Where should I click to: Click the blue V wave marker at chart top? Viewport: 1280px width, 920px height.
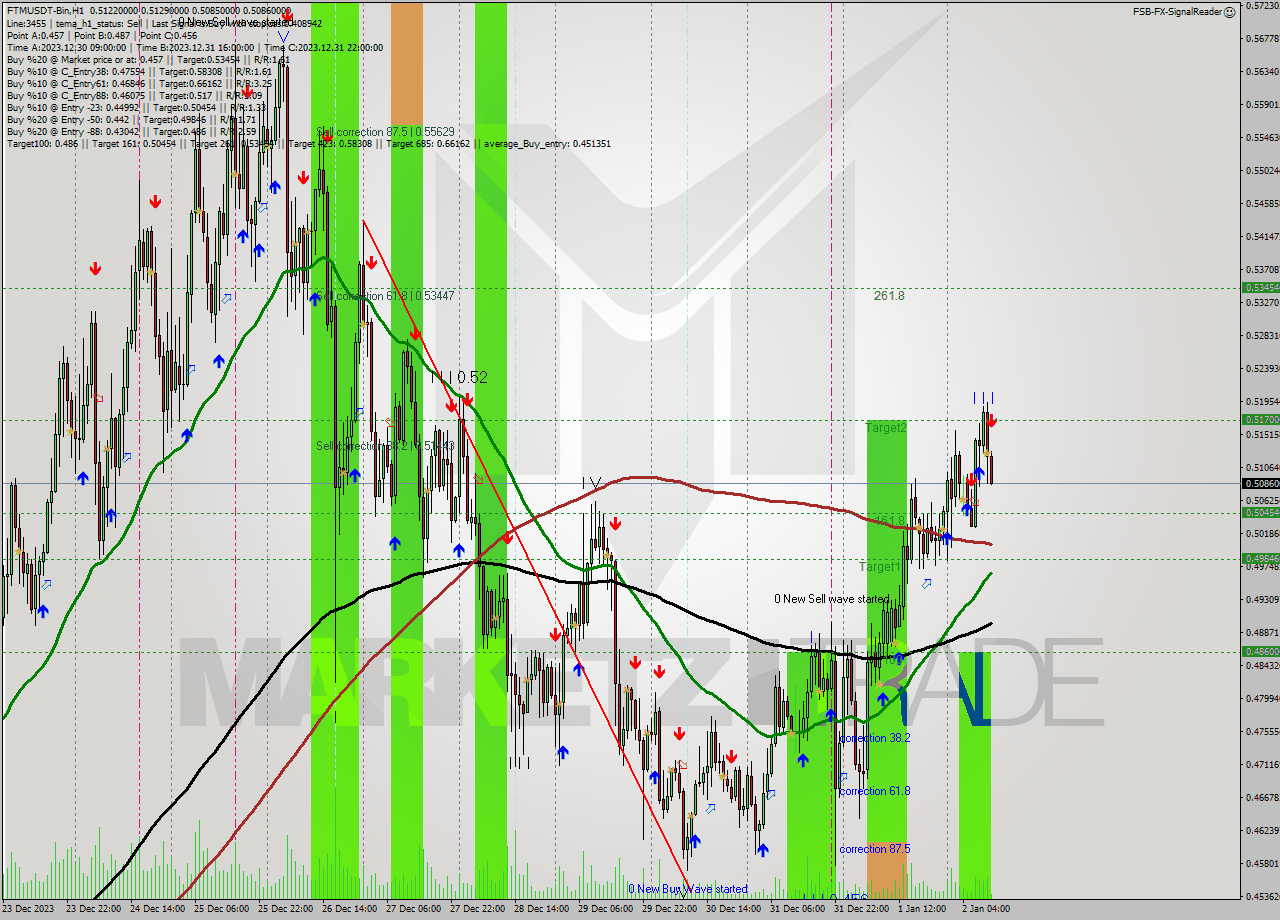(284, 37)
